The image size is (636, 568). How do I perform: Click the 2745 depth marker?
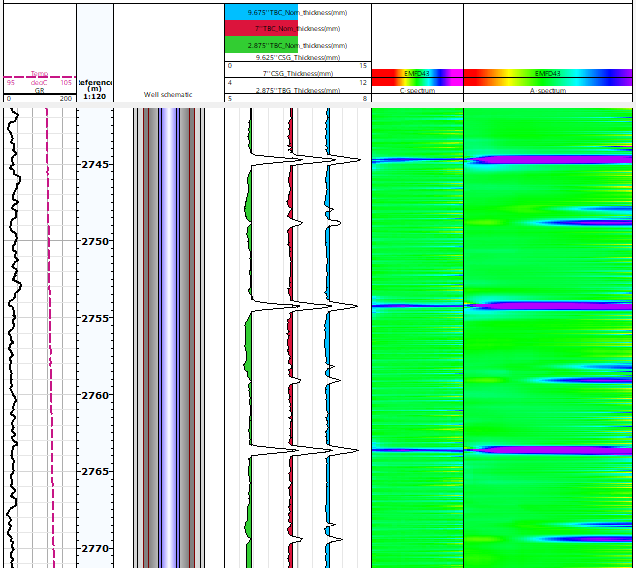98,164
